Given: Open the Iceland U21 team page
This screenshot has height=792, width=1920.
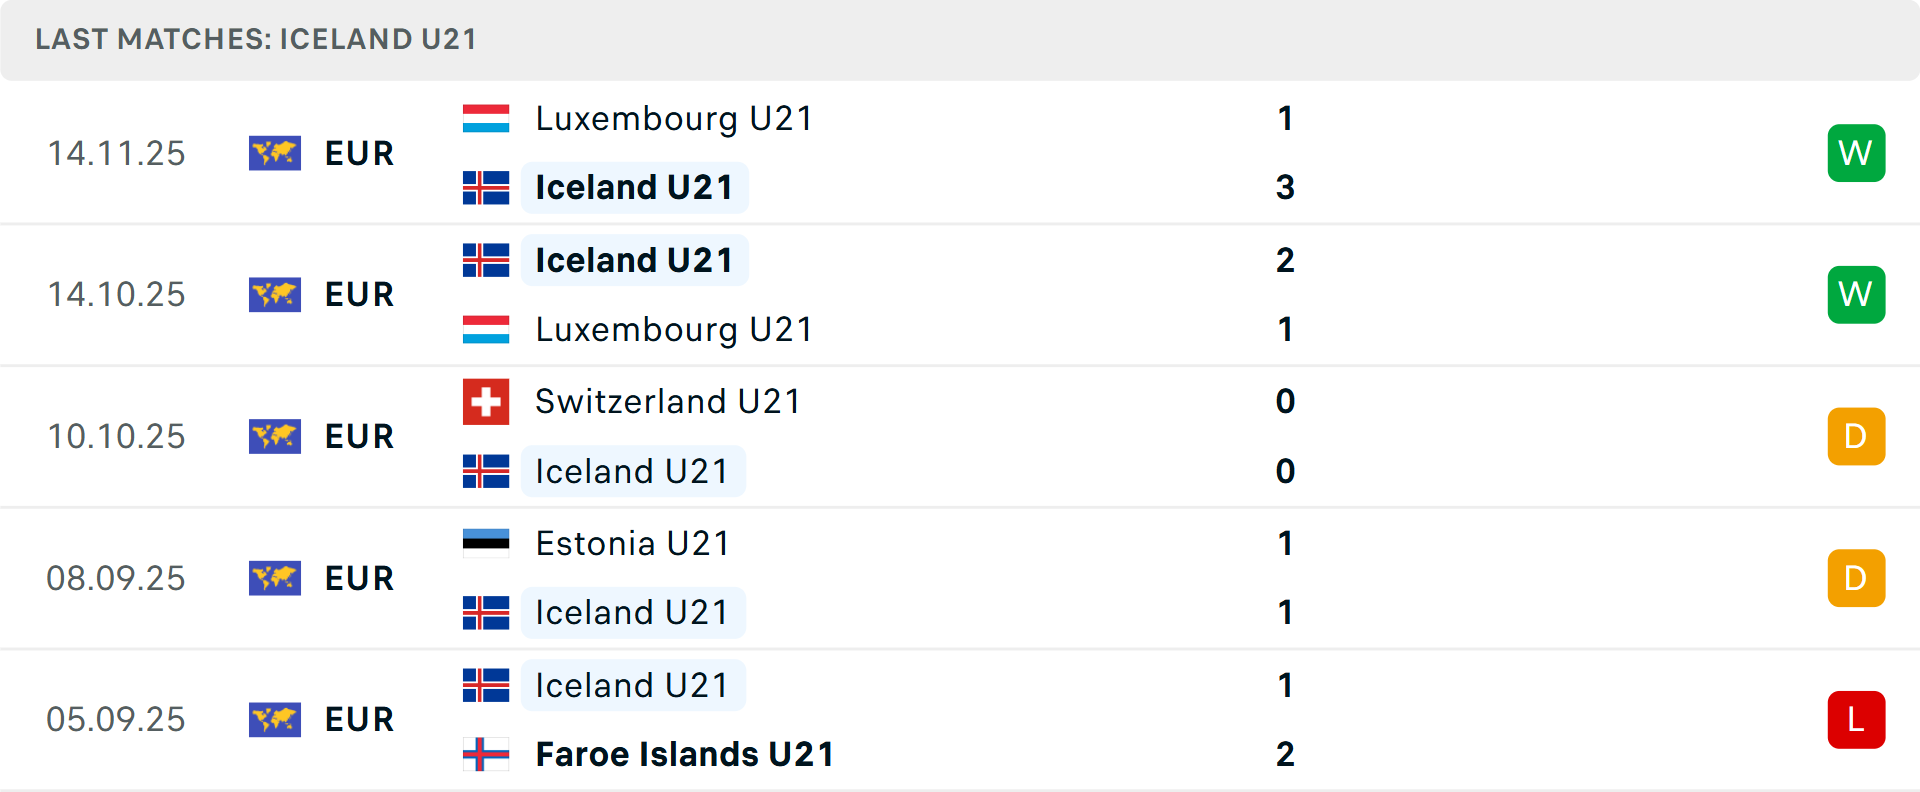Looking at the screenshot, I should [633, 187].
